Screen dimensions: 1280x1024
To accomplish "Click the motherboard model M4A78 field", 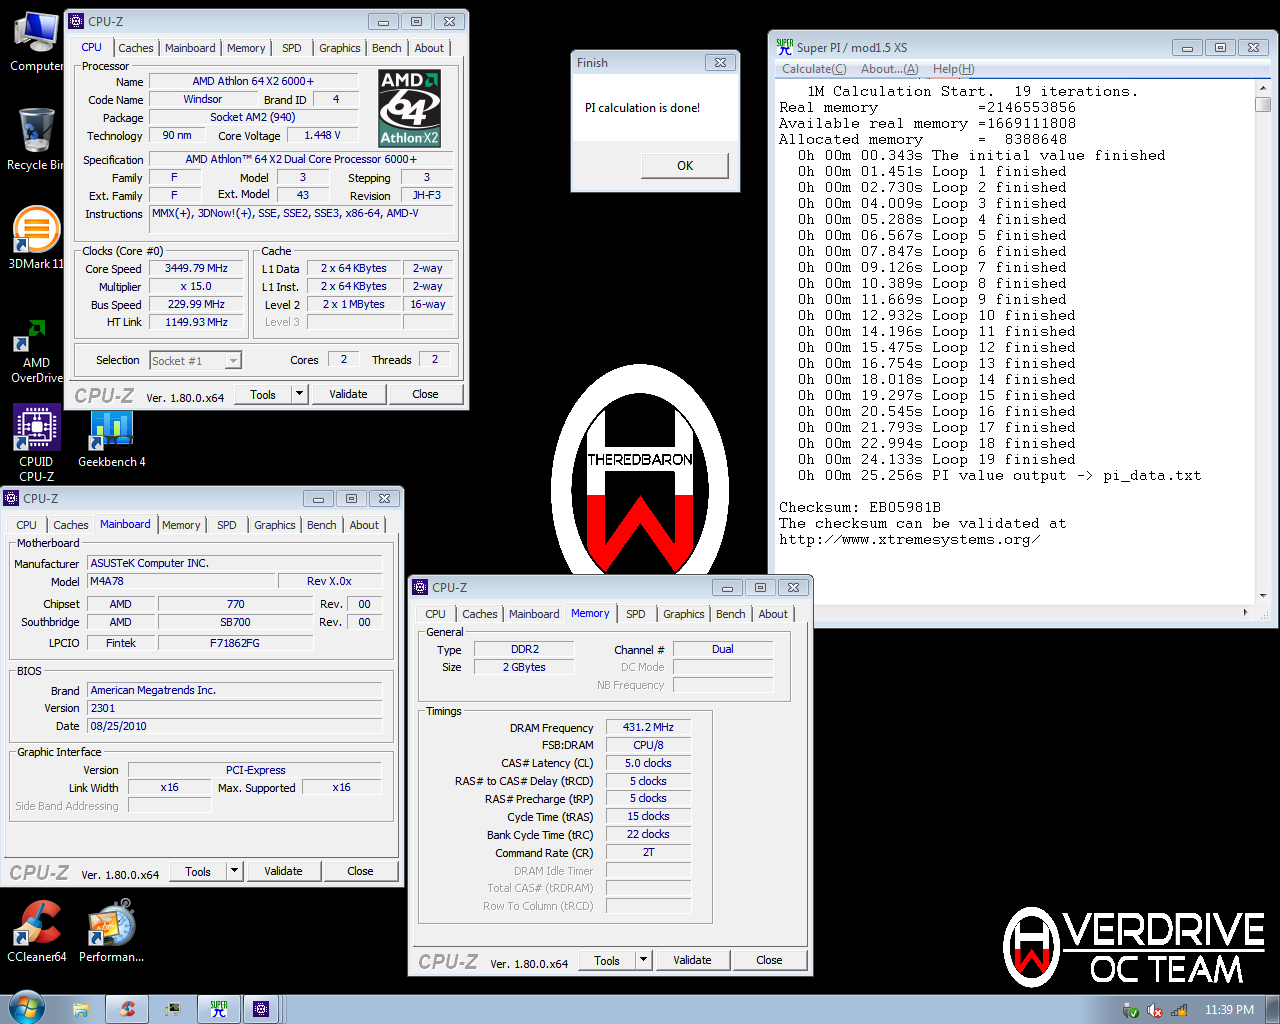I will [181, 581].
